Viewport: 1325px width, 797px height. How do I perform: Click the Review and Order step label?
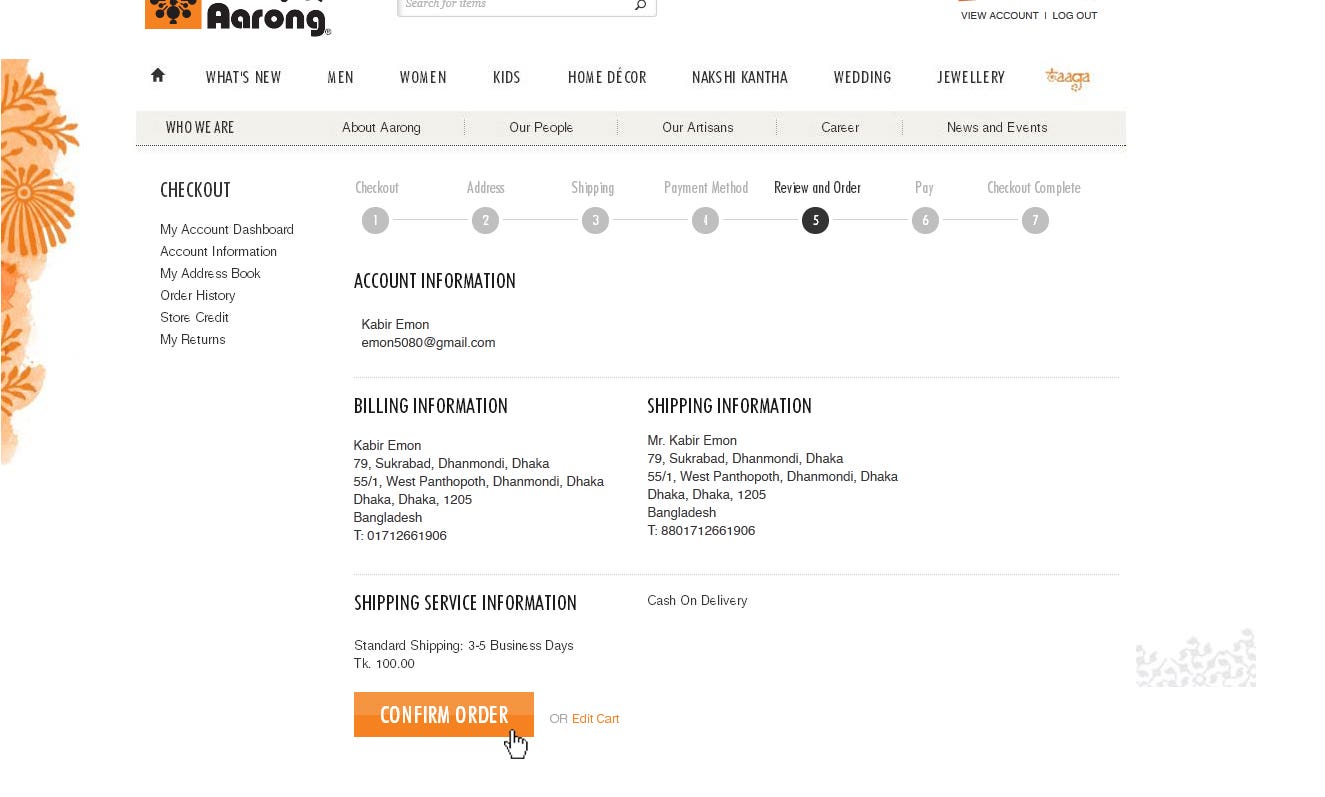pyautogui.click(x=817, y=188)
